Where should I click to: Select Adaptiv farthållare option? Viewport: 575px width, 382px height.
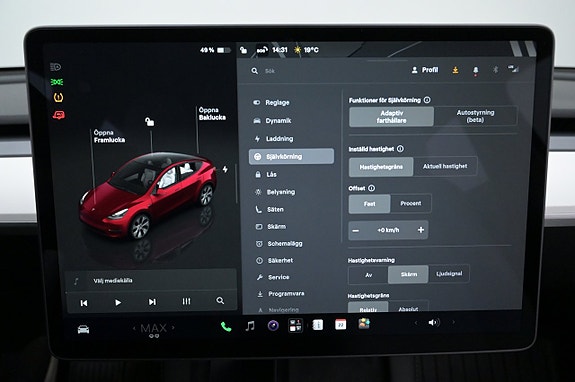[x=391, y=117]
